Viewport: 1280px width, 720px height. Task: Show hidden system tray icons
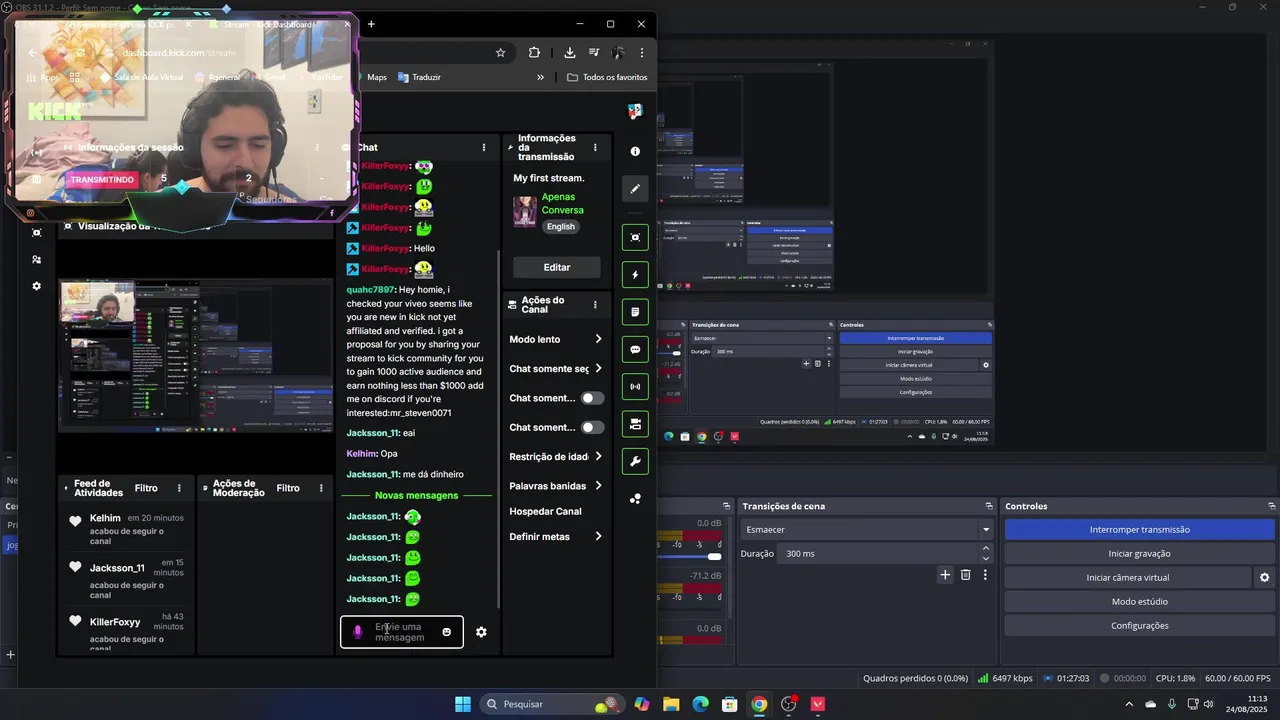click(x=1129, y=704)
